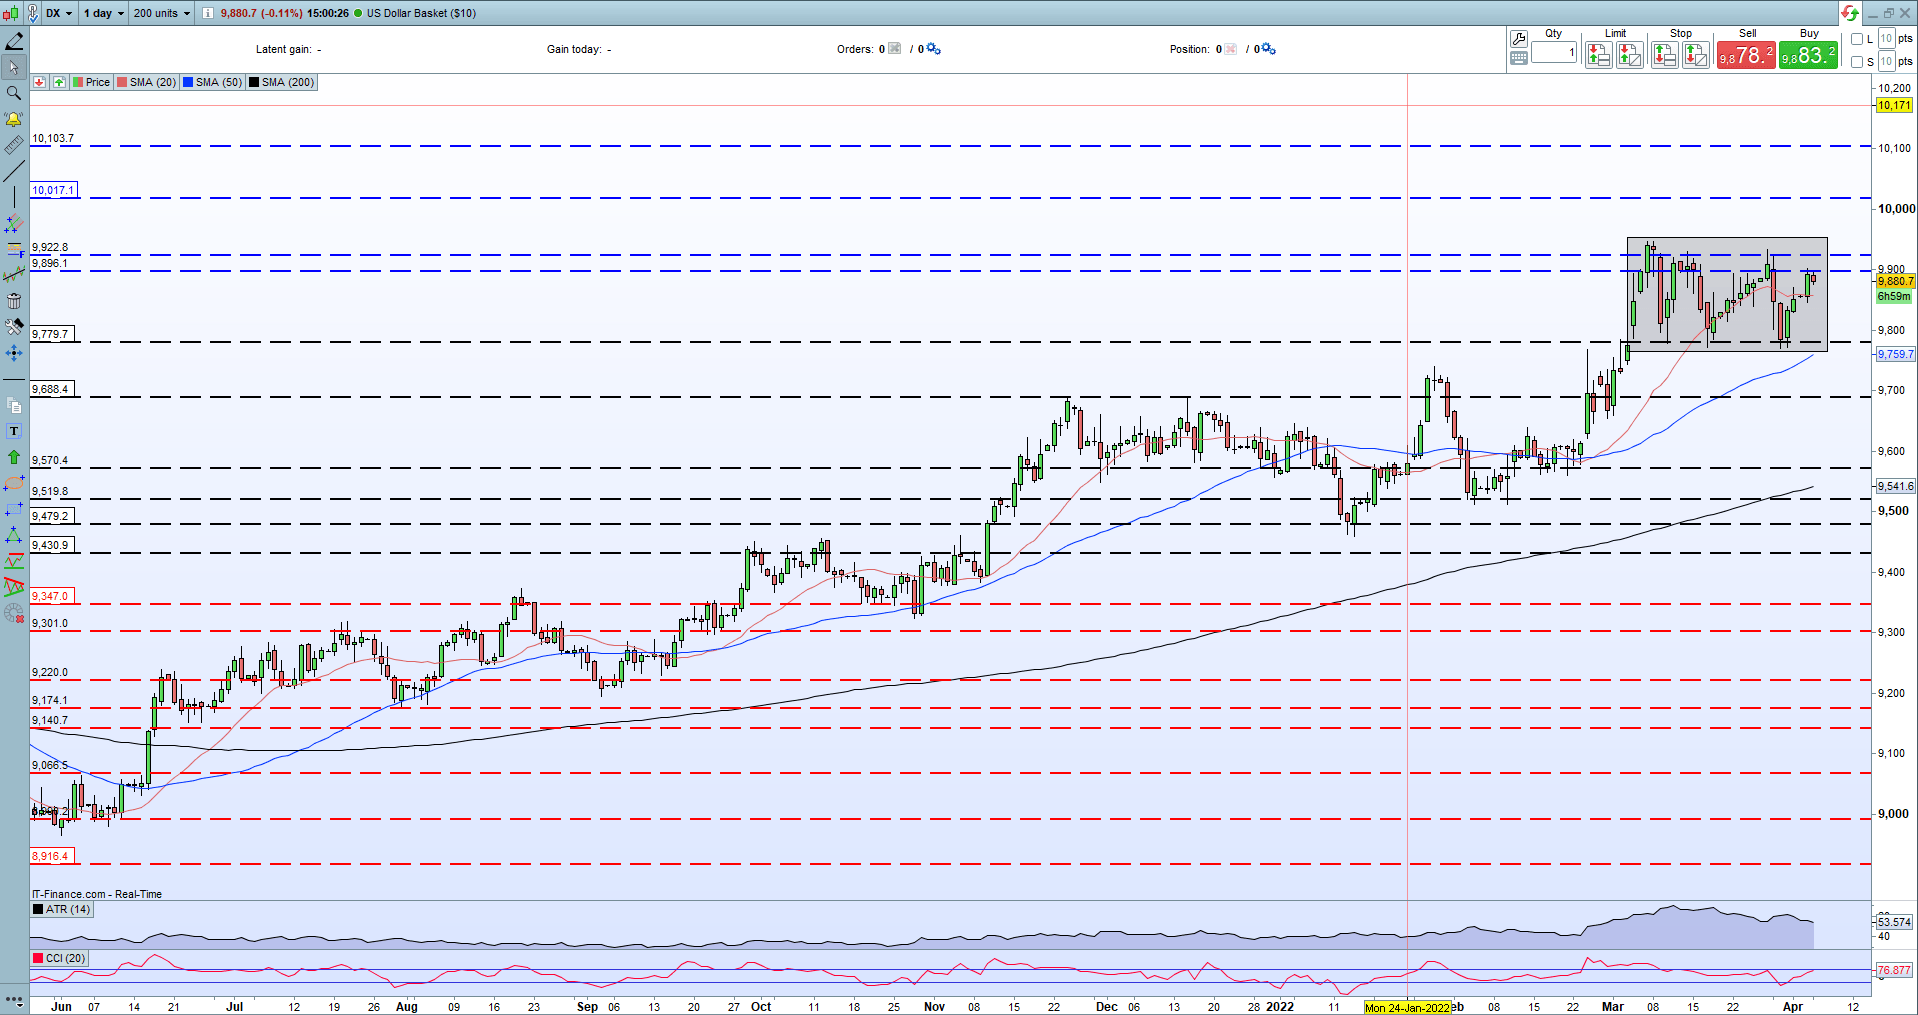Select the vertical line tool
Screen dimensions: 1918x1015
pos(14,197)
